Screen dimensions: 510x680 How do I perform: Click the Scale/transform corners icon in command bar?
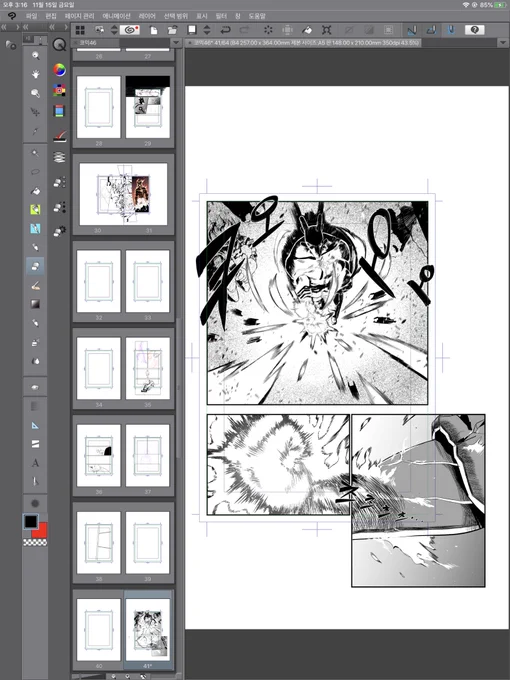[x=327, y=30]
